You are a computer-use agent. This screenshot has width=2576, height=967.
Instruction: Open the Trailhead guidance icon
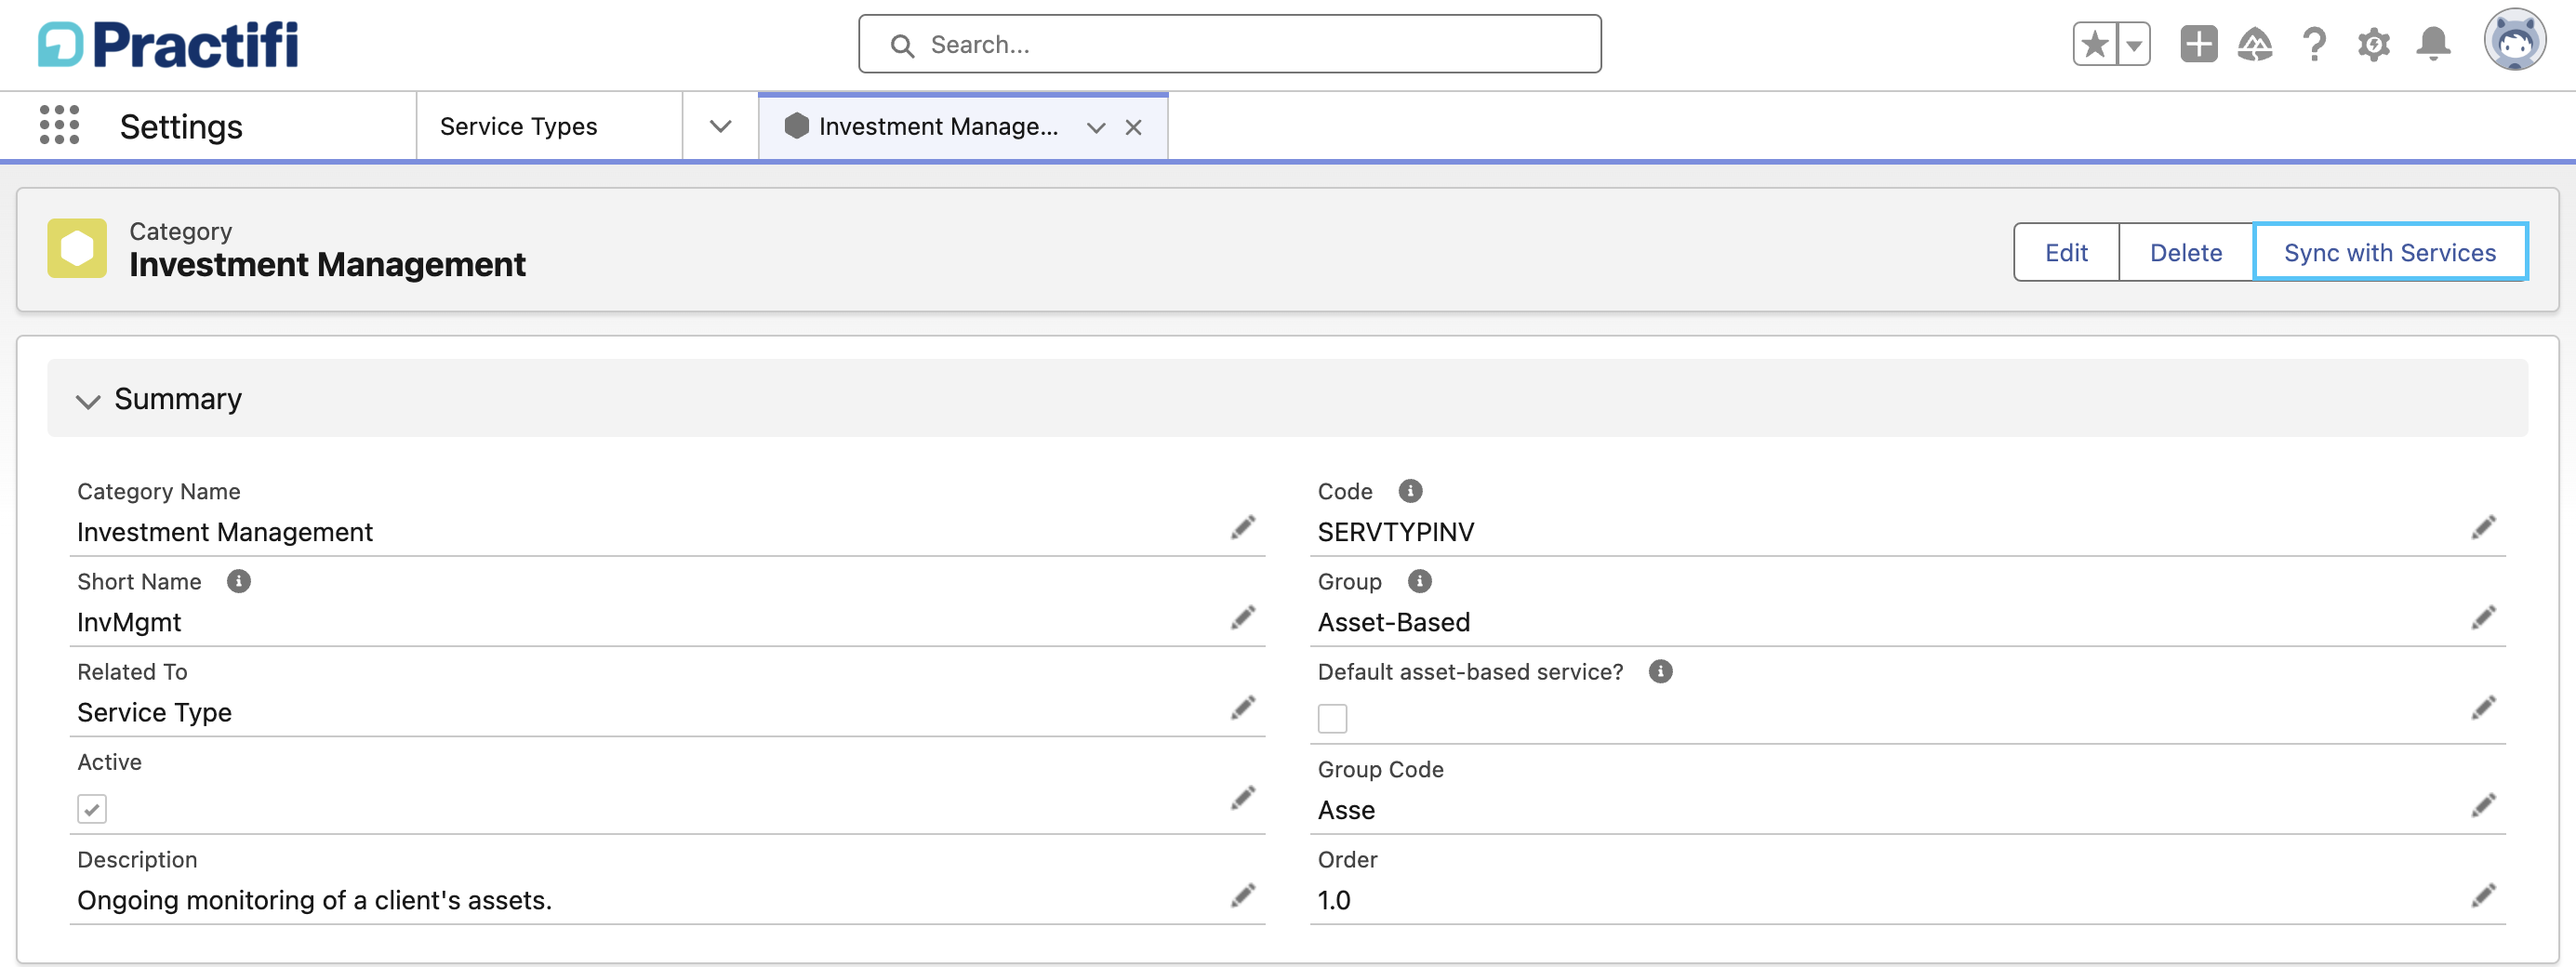click(2255, 45)
